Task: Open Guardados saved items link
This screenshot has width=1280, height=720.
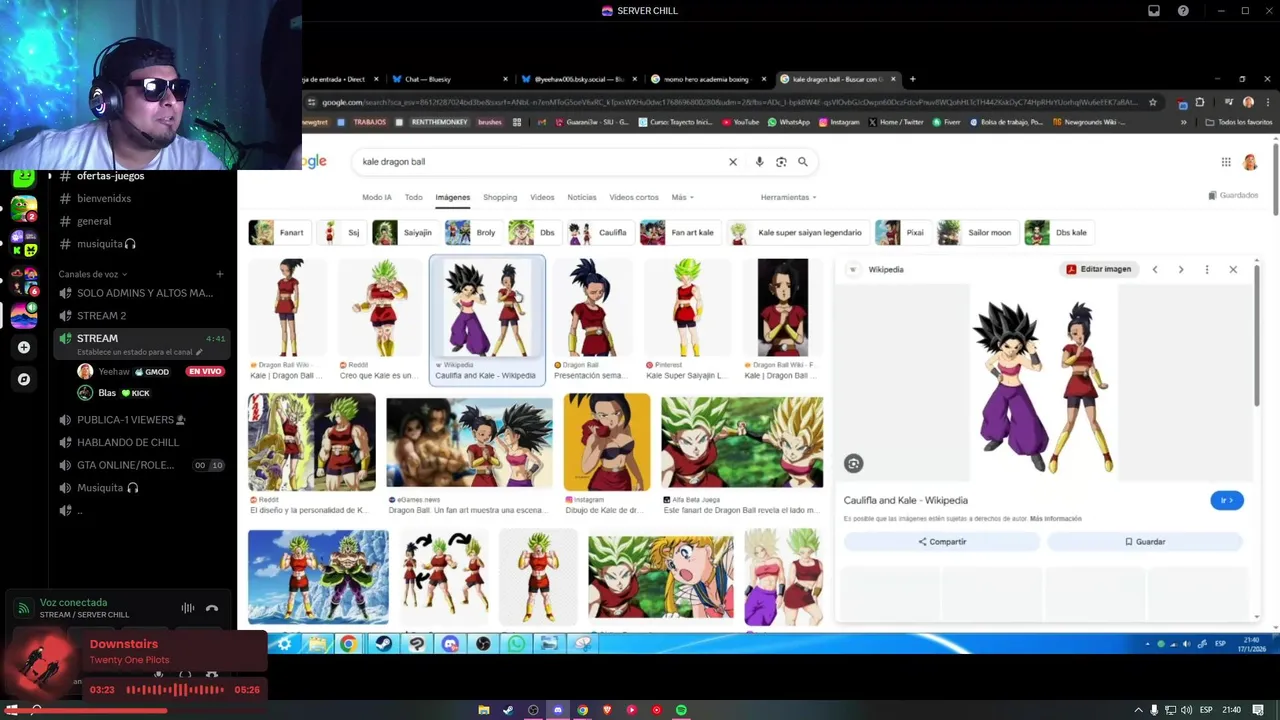Action: (1234, 195)
